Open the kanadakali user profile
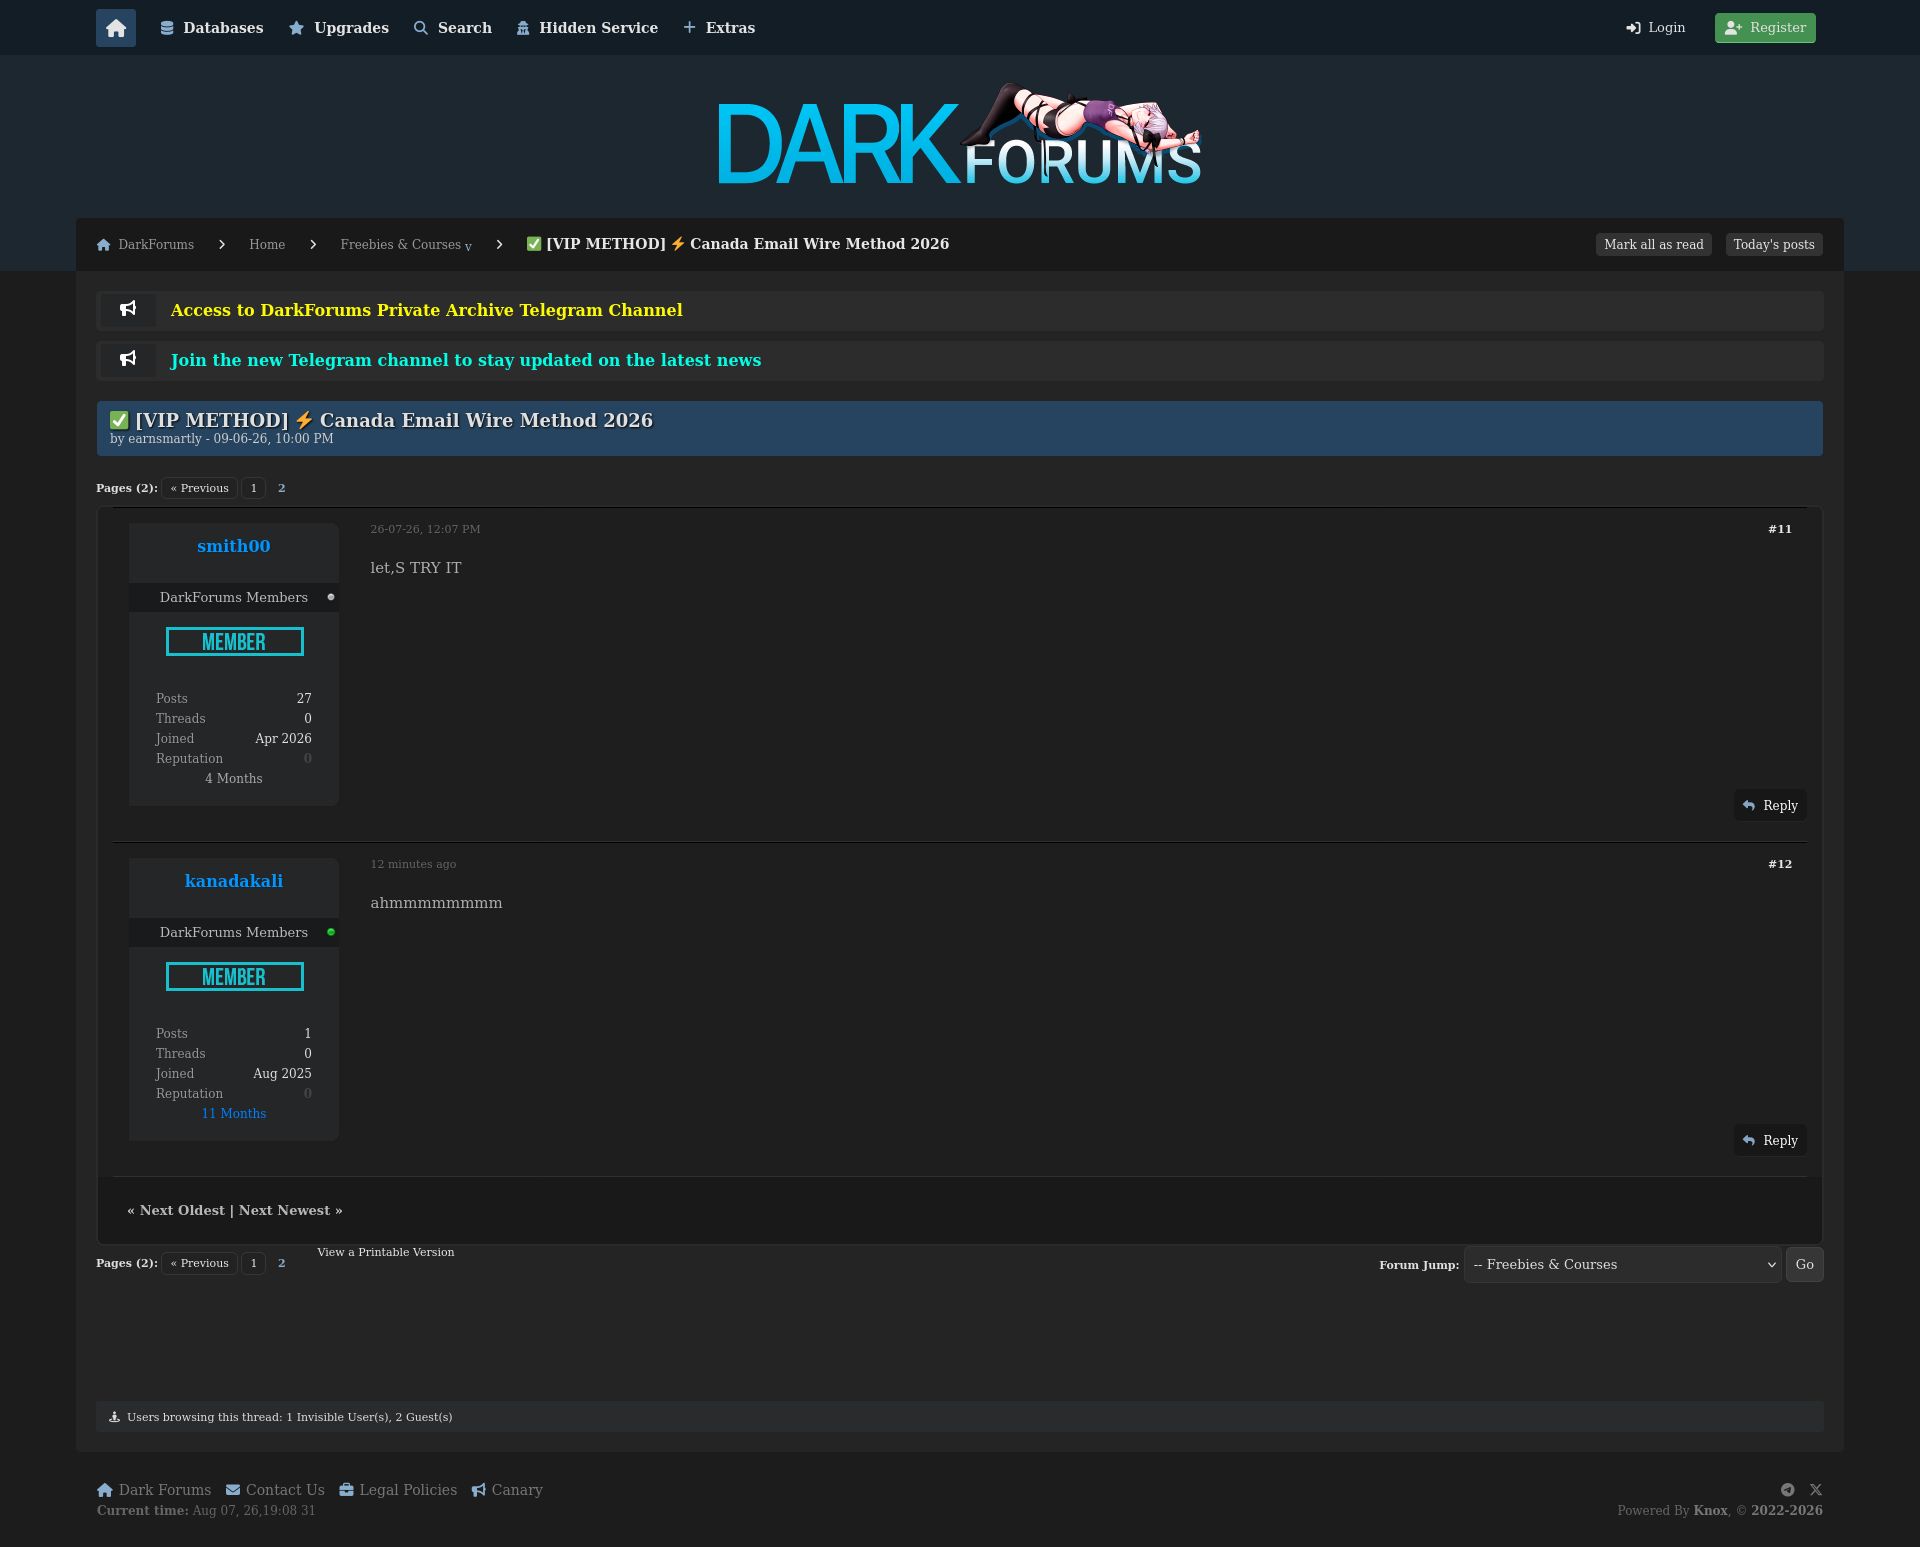Viewport: 1920px width, 1547px height. click(234, 881)
